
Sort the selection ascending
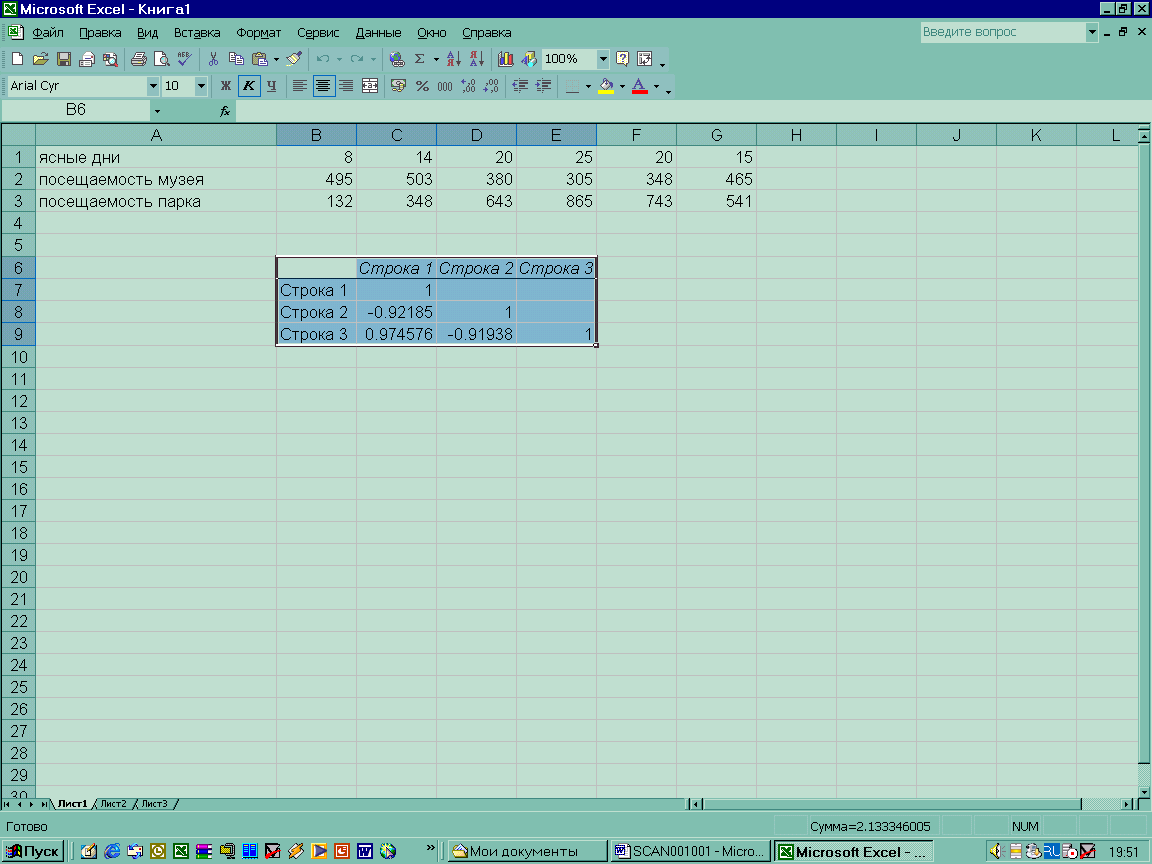coord(454,59)
